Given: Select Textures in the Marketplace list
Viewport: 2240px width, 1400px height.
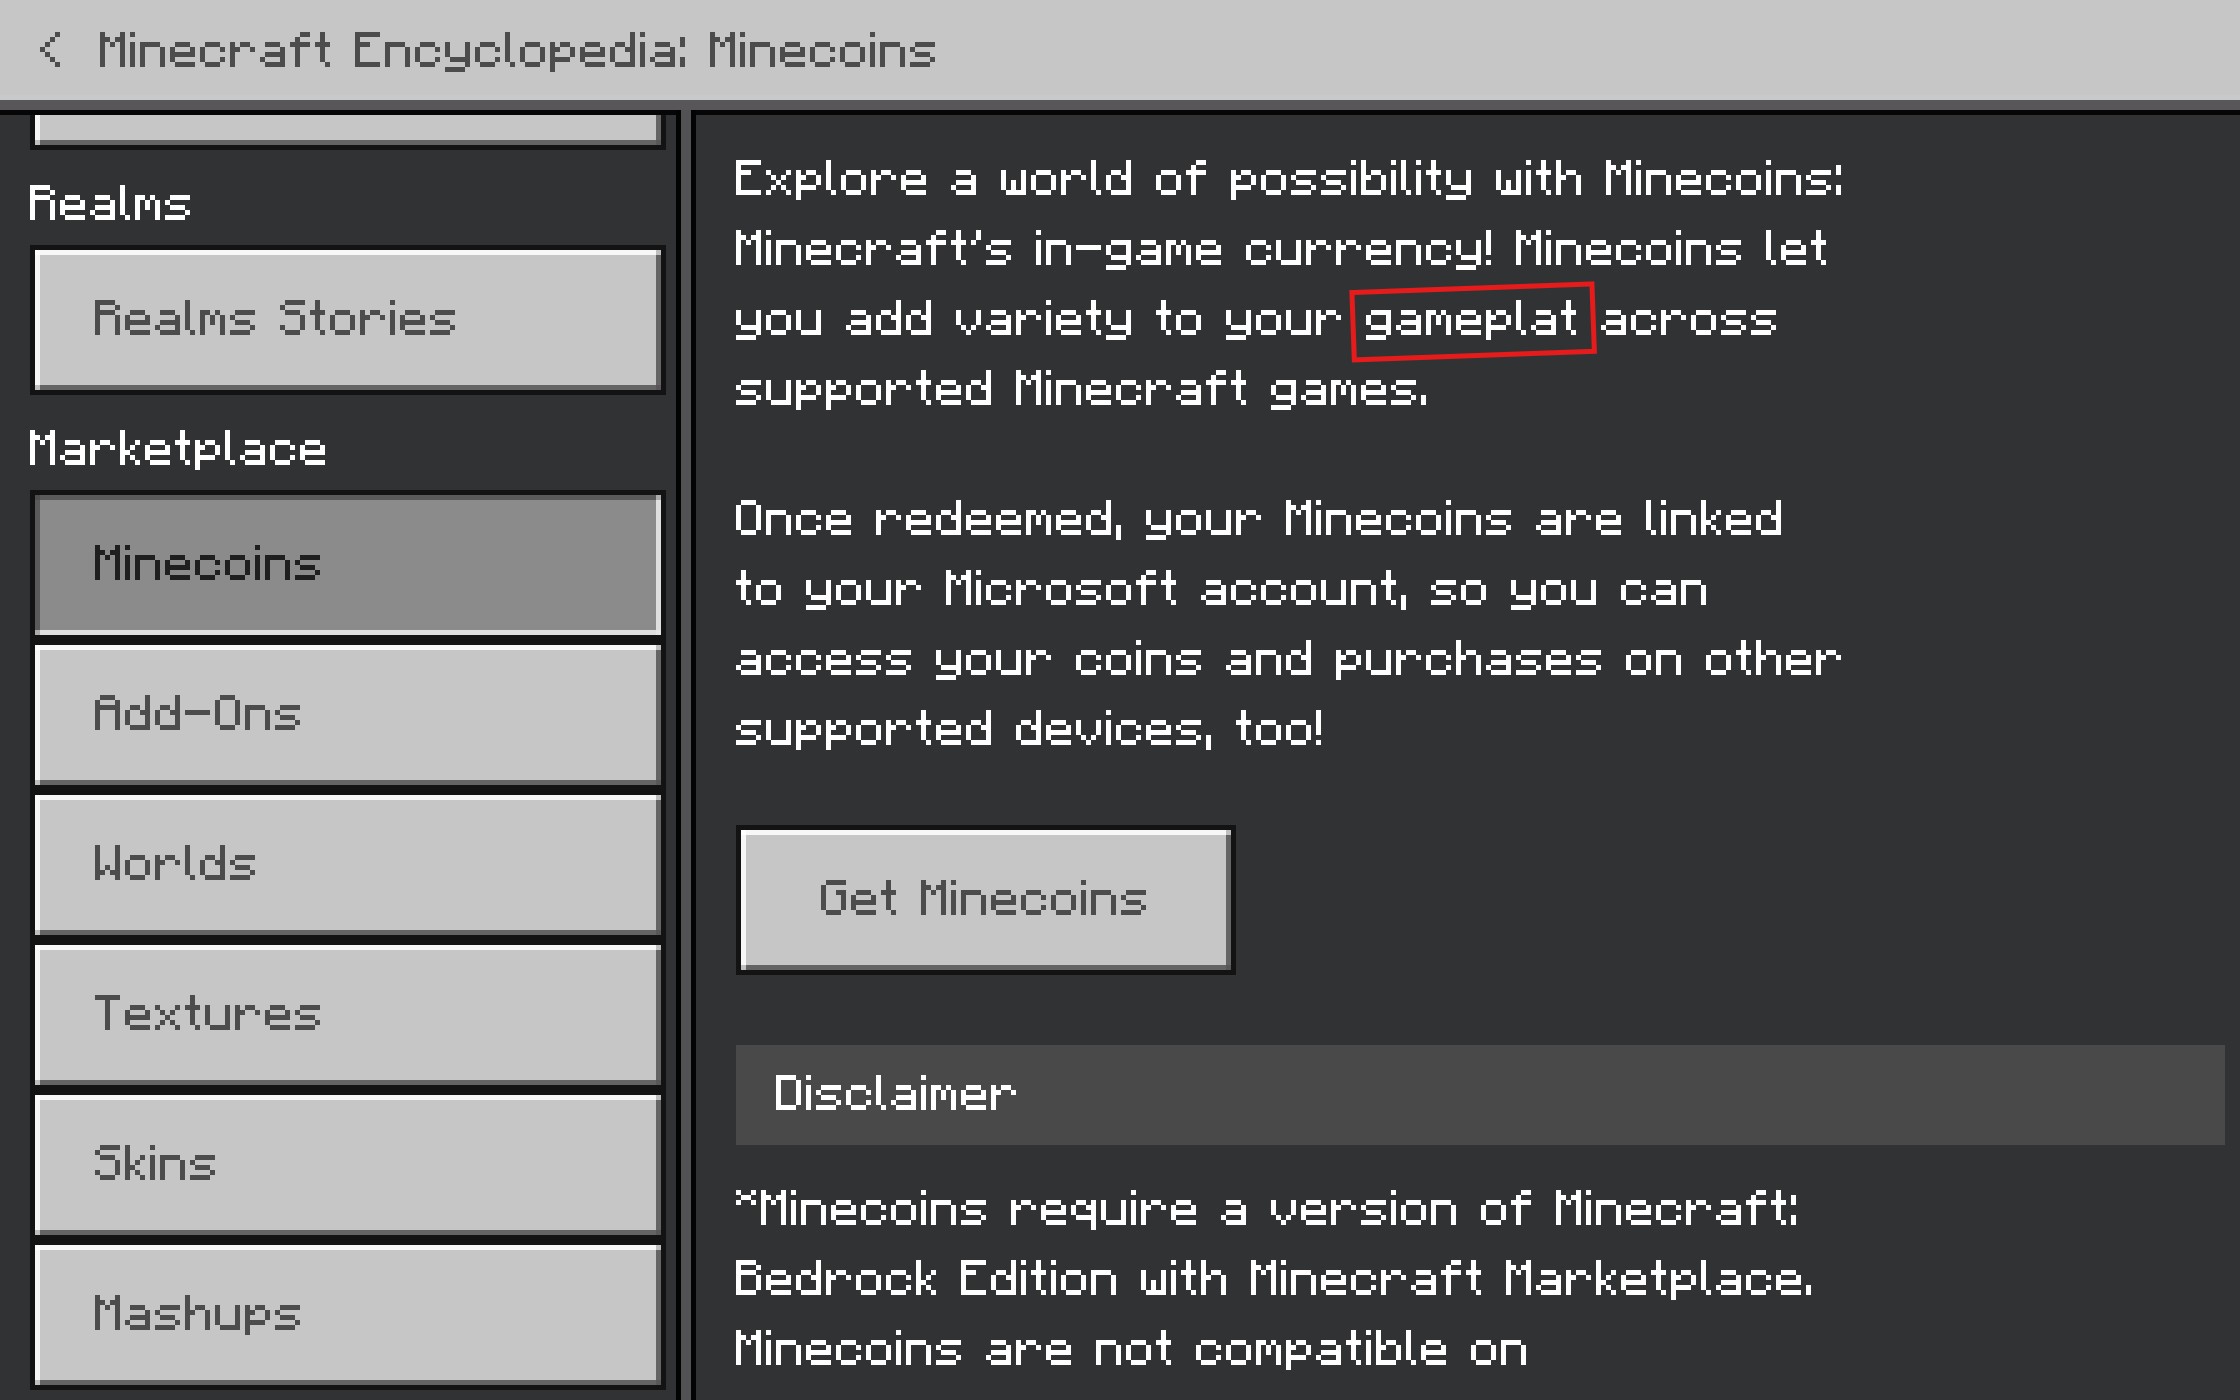Looking at the screenshot, I should pyautogui.click(x=347, y=1014).
